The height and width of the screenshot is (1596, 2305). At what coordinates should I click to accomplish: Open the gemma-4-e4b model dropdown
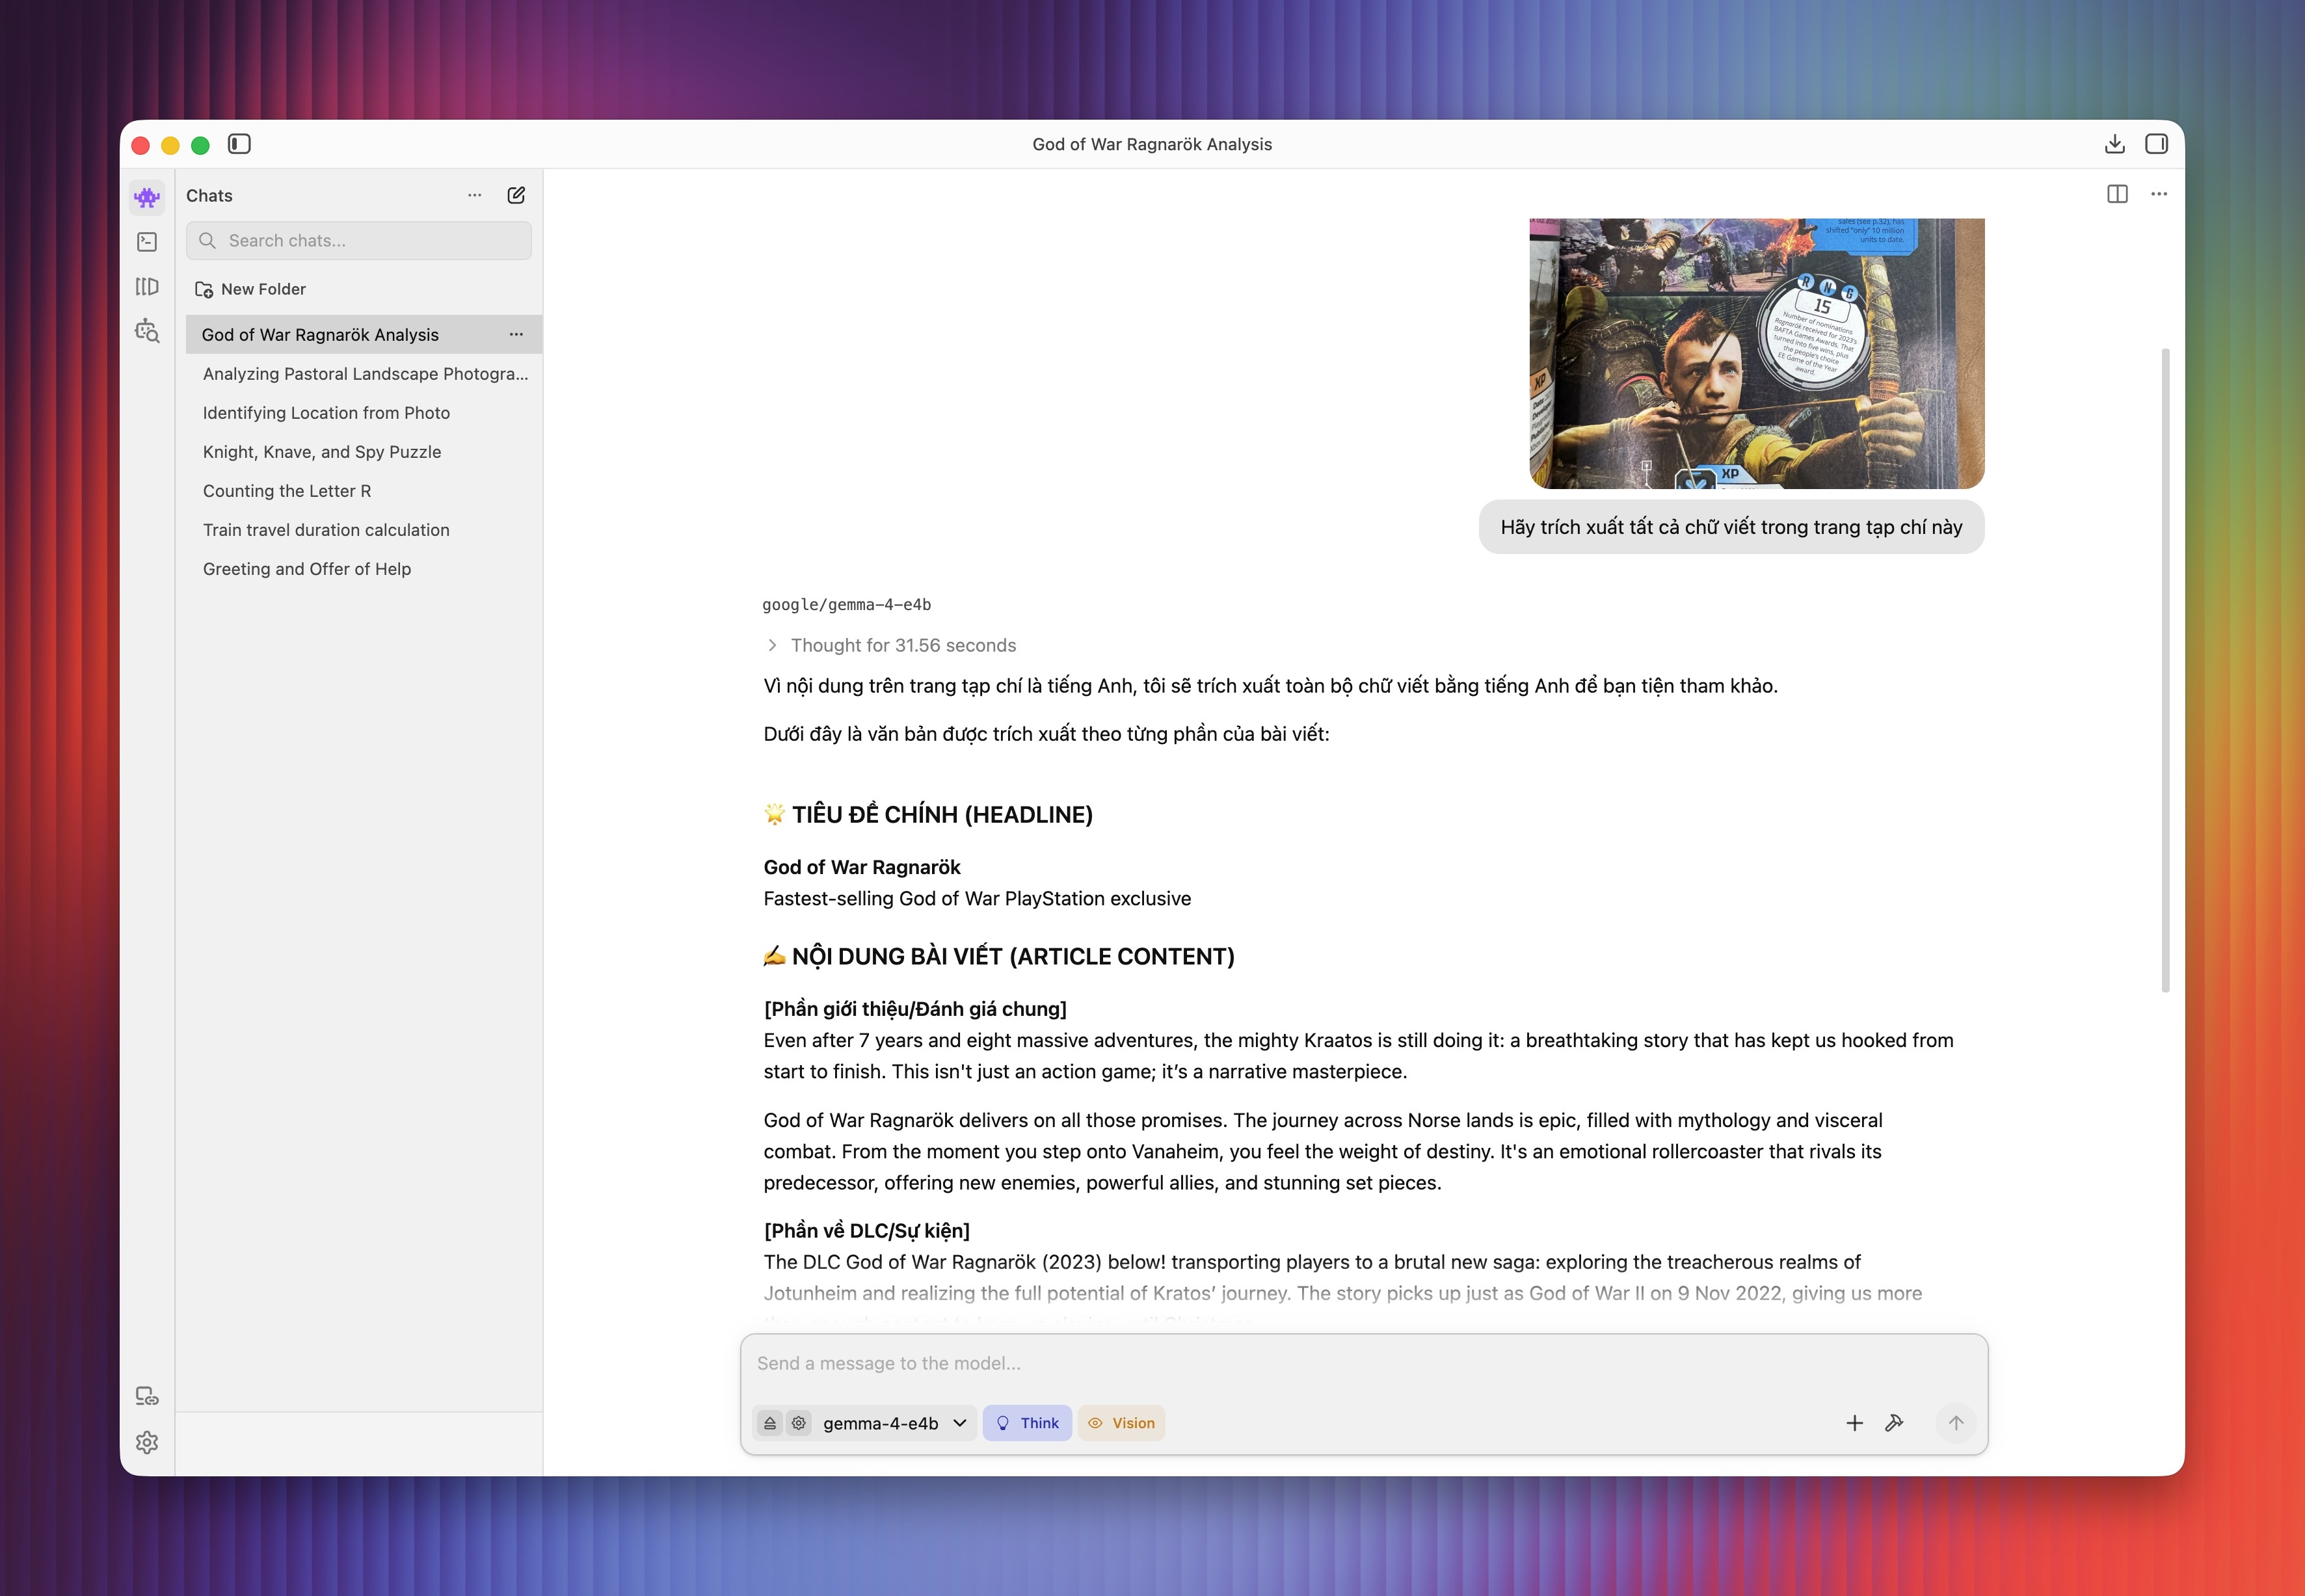click(x=894, y=1423)
